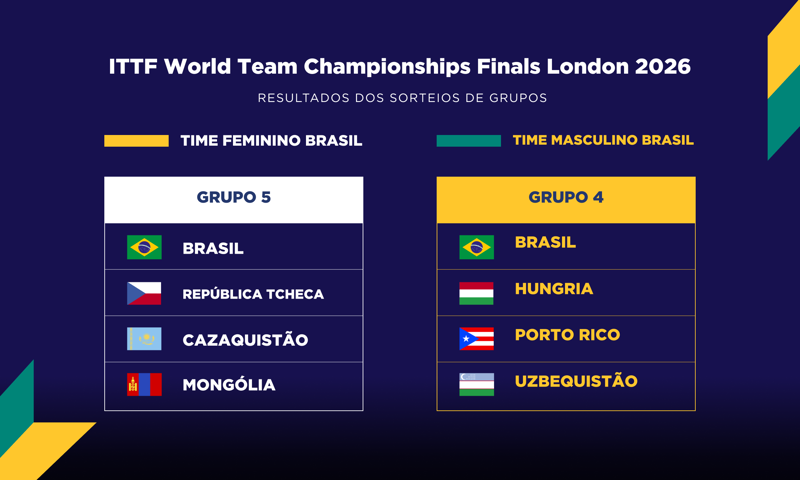Select the República Tcheca team name
Viewport: 800px width, 480px height.
(x=253, y=294)
